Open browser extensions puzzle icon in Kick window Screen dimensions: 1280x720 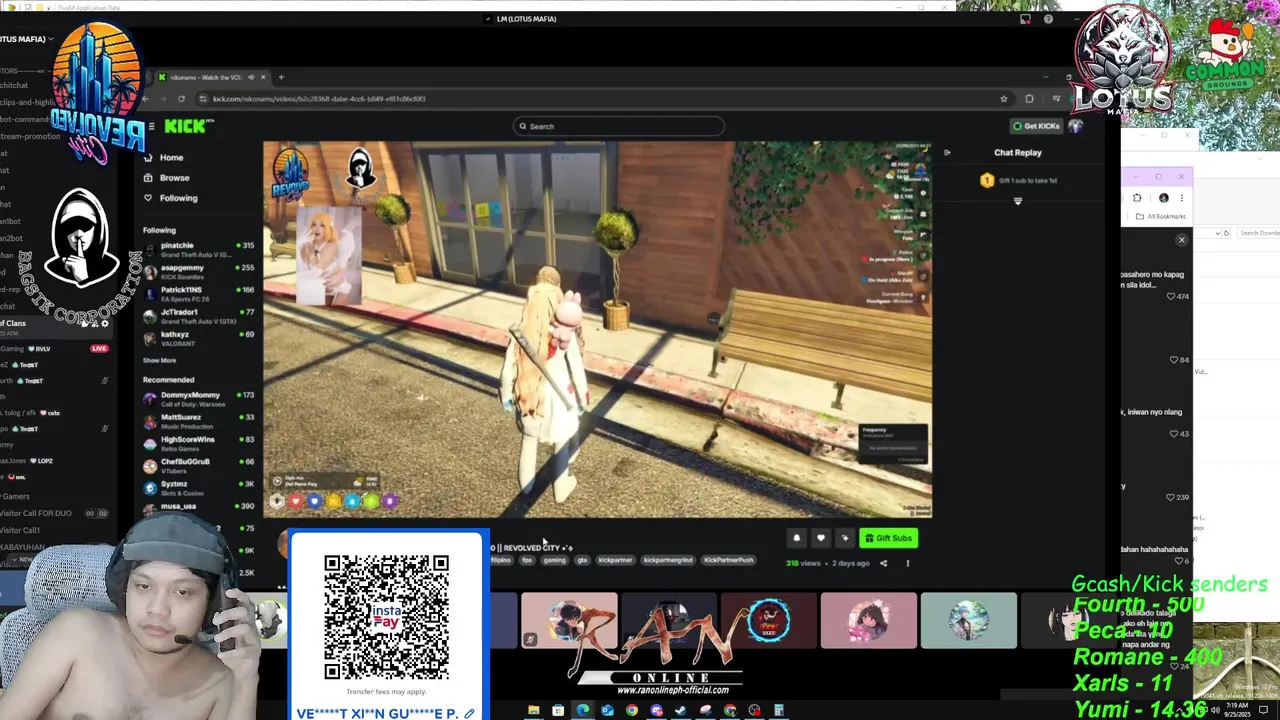pyautogui.click(x=1029, y=98)
